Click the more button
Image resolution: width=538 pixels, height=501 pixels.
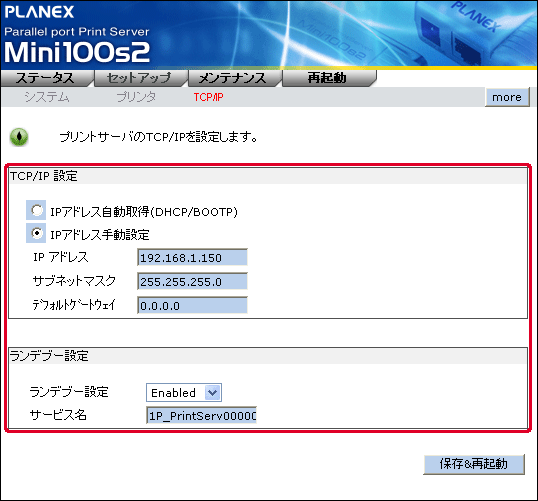coord(507,97)
